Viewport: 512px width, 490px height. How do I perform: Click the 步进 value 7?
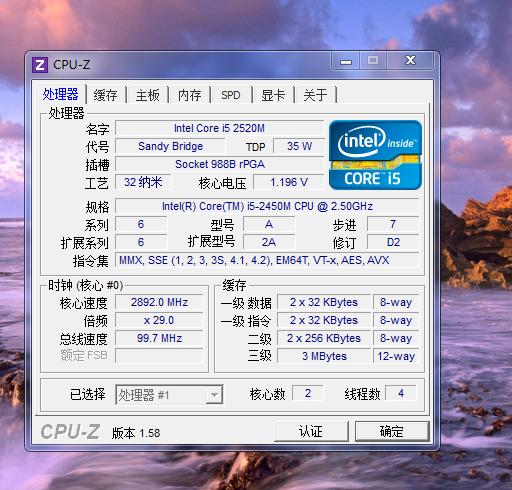[393, 224]
